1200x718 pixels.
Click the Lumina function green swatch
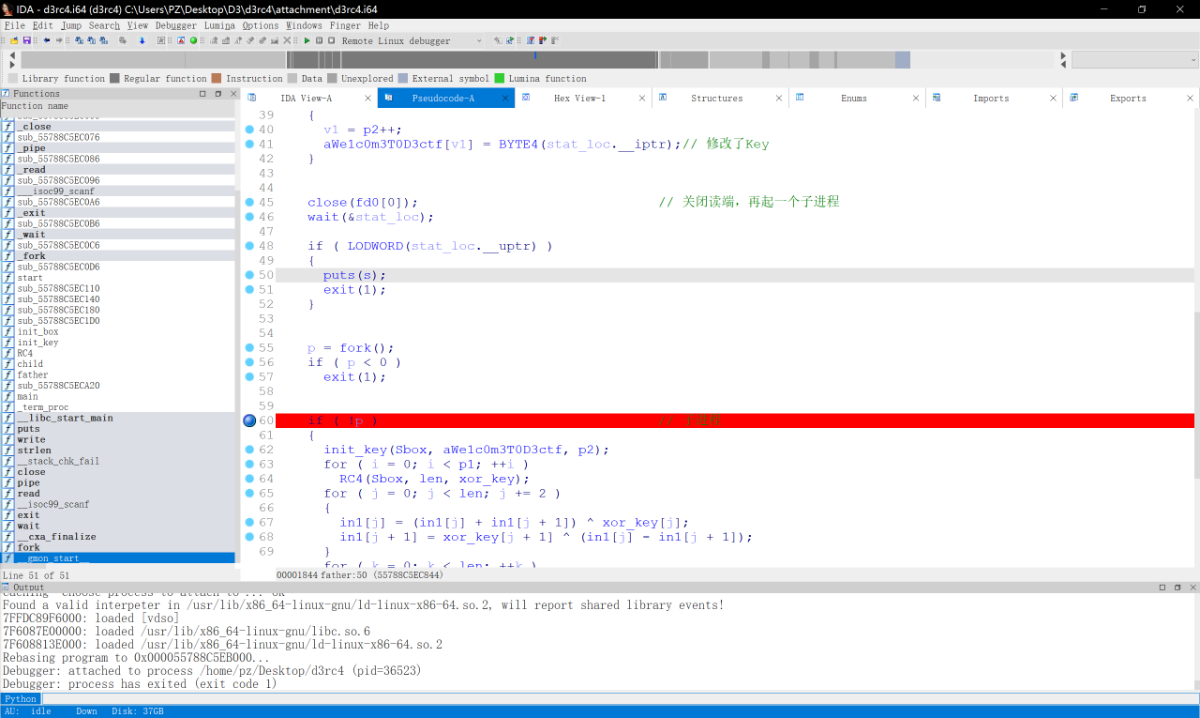[499, 78]
